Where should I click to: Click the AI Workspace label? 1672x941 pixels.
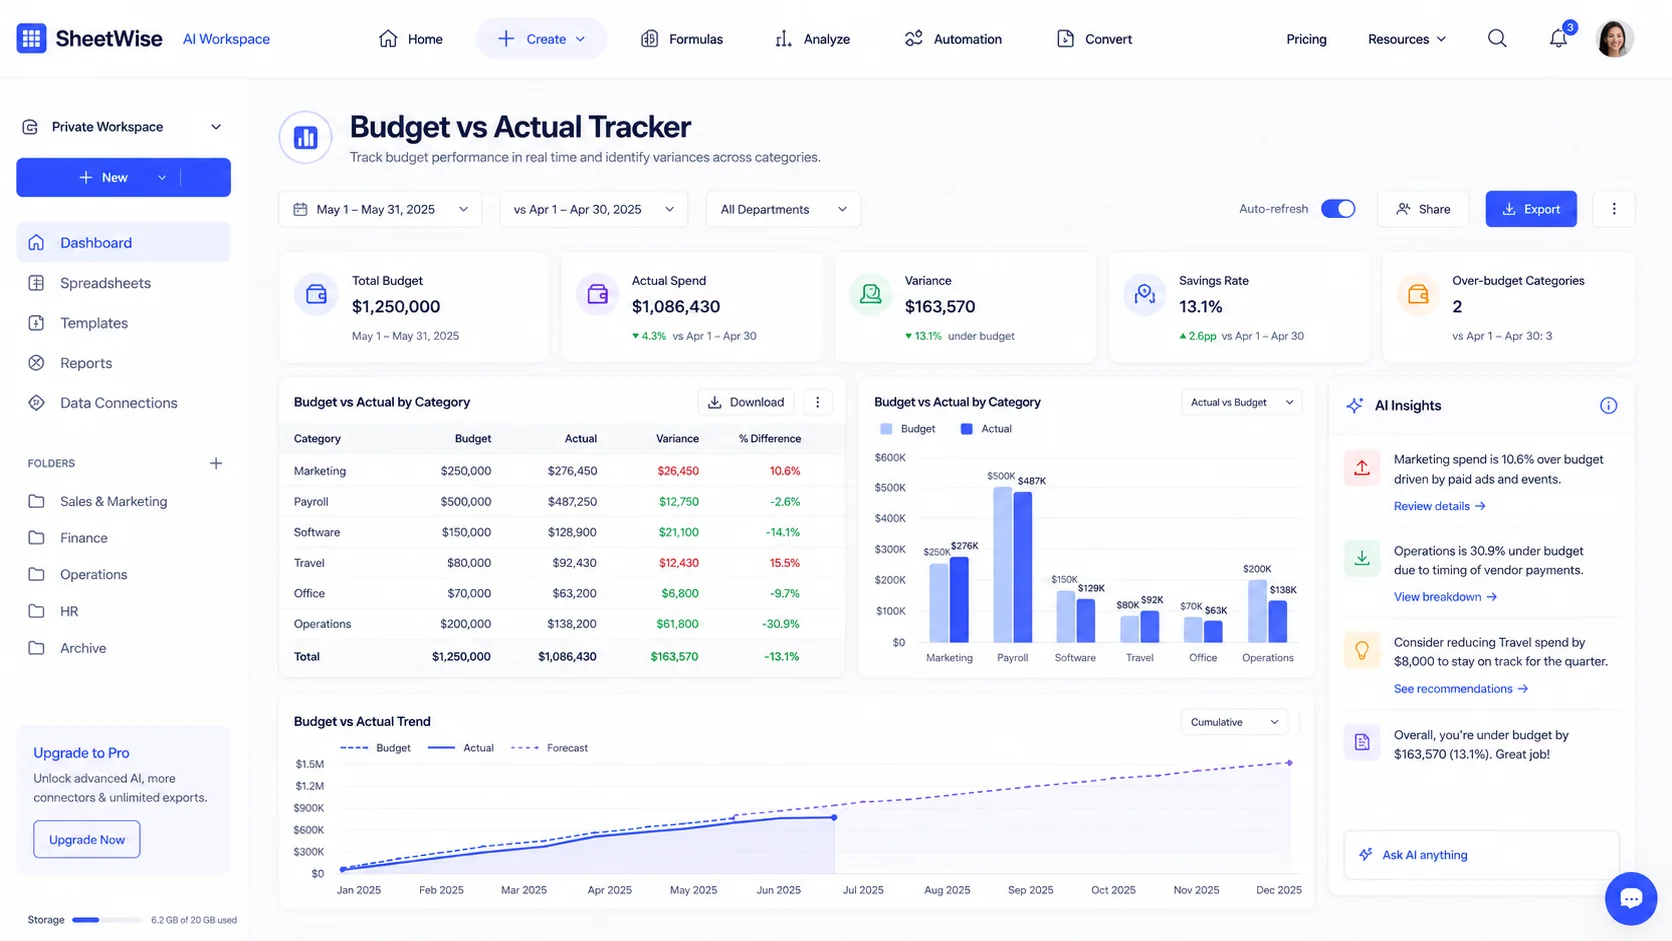click(x=226, y=39)
